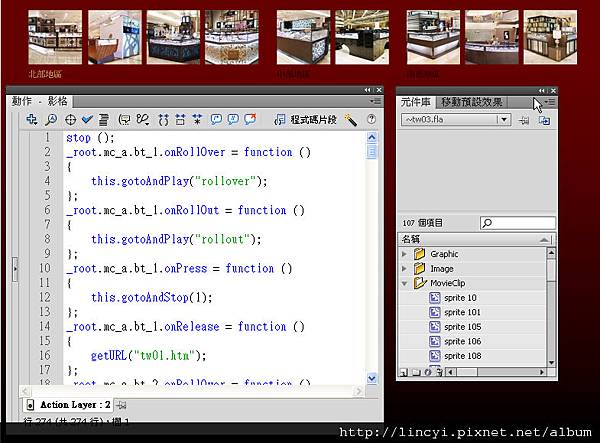The width and height of the screenshot is (600, 443).
Task: Select the MovieClip folder row
Action: click(x=472, y=283)
